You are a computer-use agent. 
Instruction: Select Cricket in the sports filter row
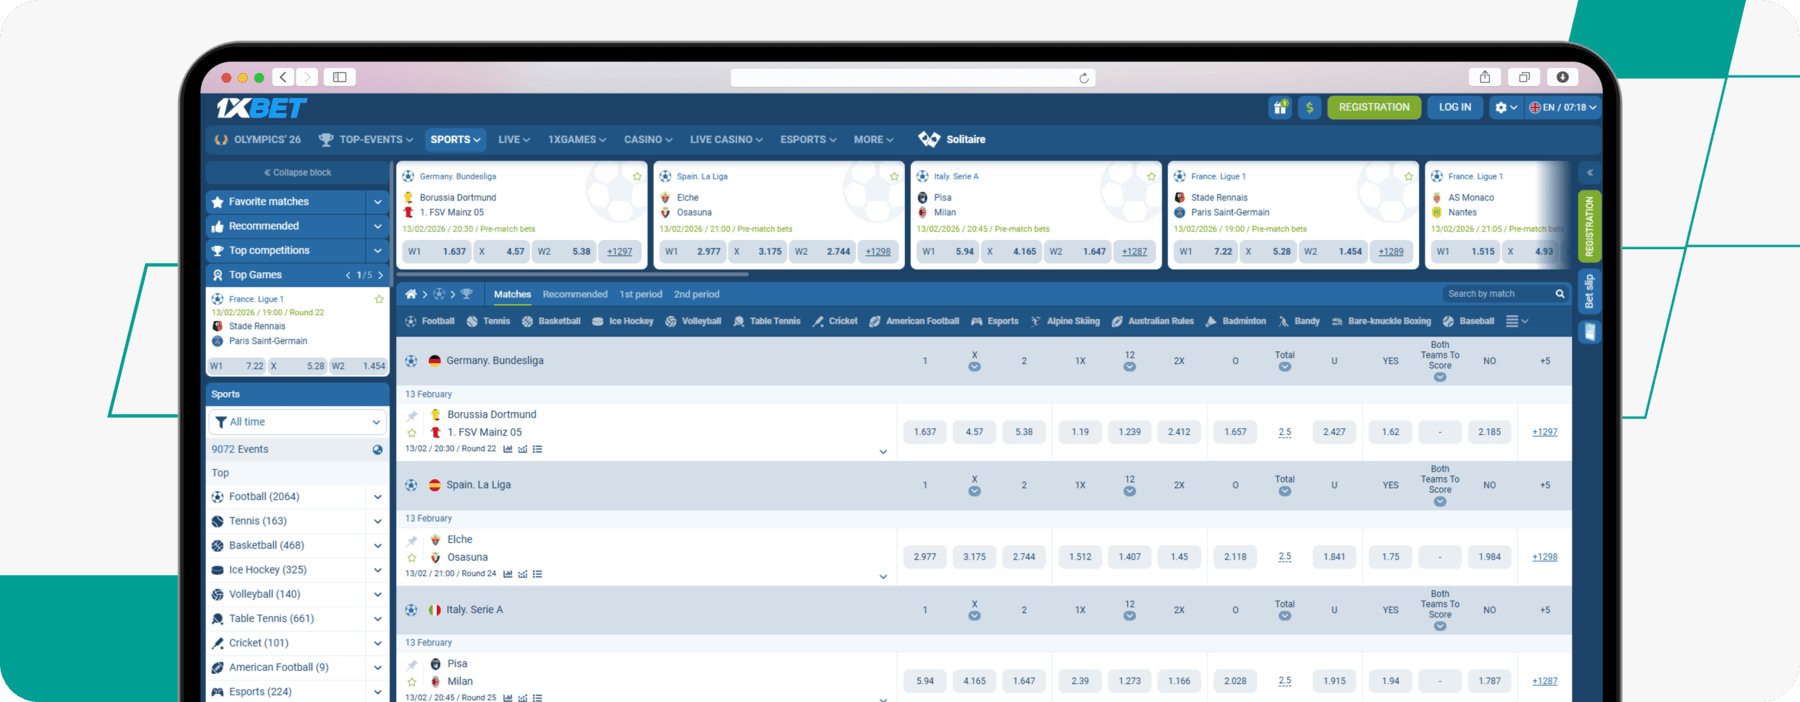[x=835, y=321]
